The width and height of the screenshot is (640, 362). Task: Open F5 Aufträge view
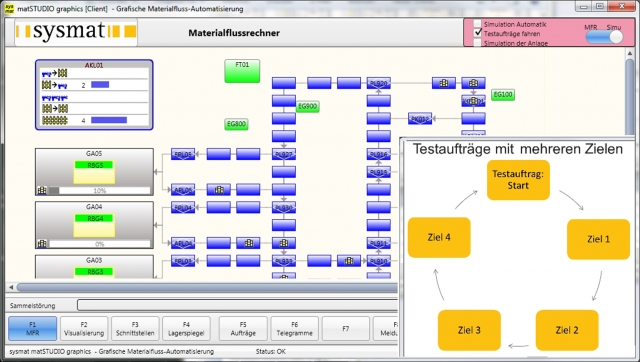tap(243, 329)
